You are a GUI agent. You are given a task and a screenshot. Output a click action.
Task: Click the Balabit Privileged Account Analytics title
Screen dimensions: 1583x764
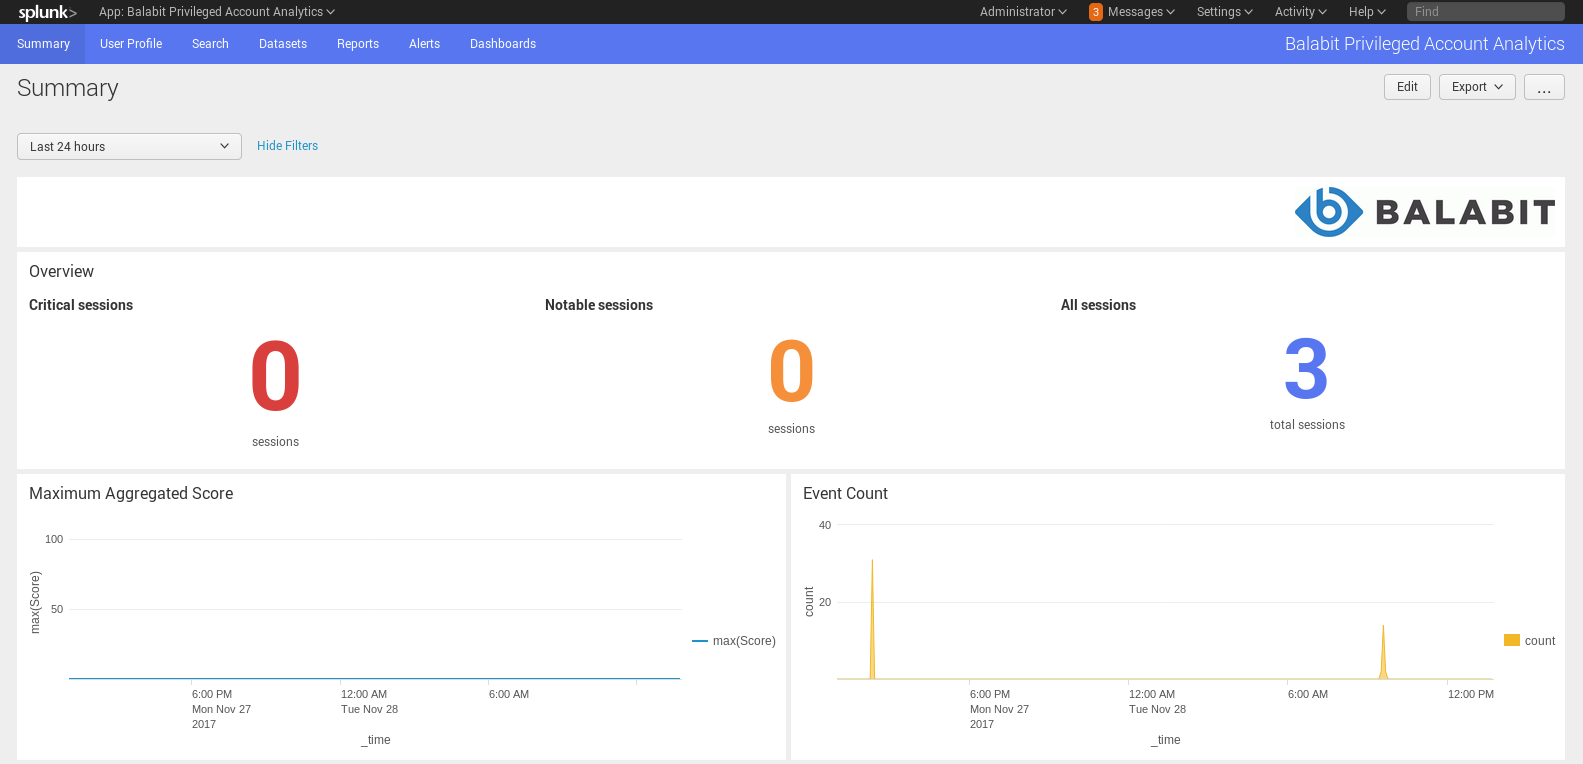pos(1424,44)
